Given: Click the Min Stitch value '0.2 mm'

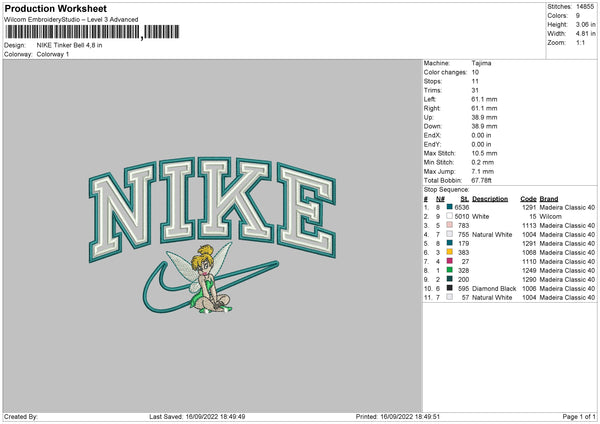Looking at the screenshot, I should click(483, 162).
